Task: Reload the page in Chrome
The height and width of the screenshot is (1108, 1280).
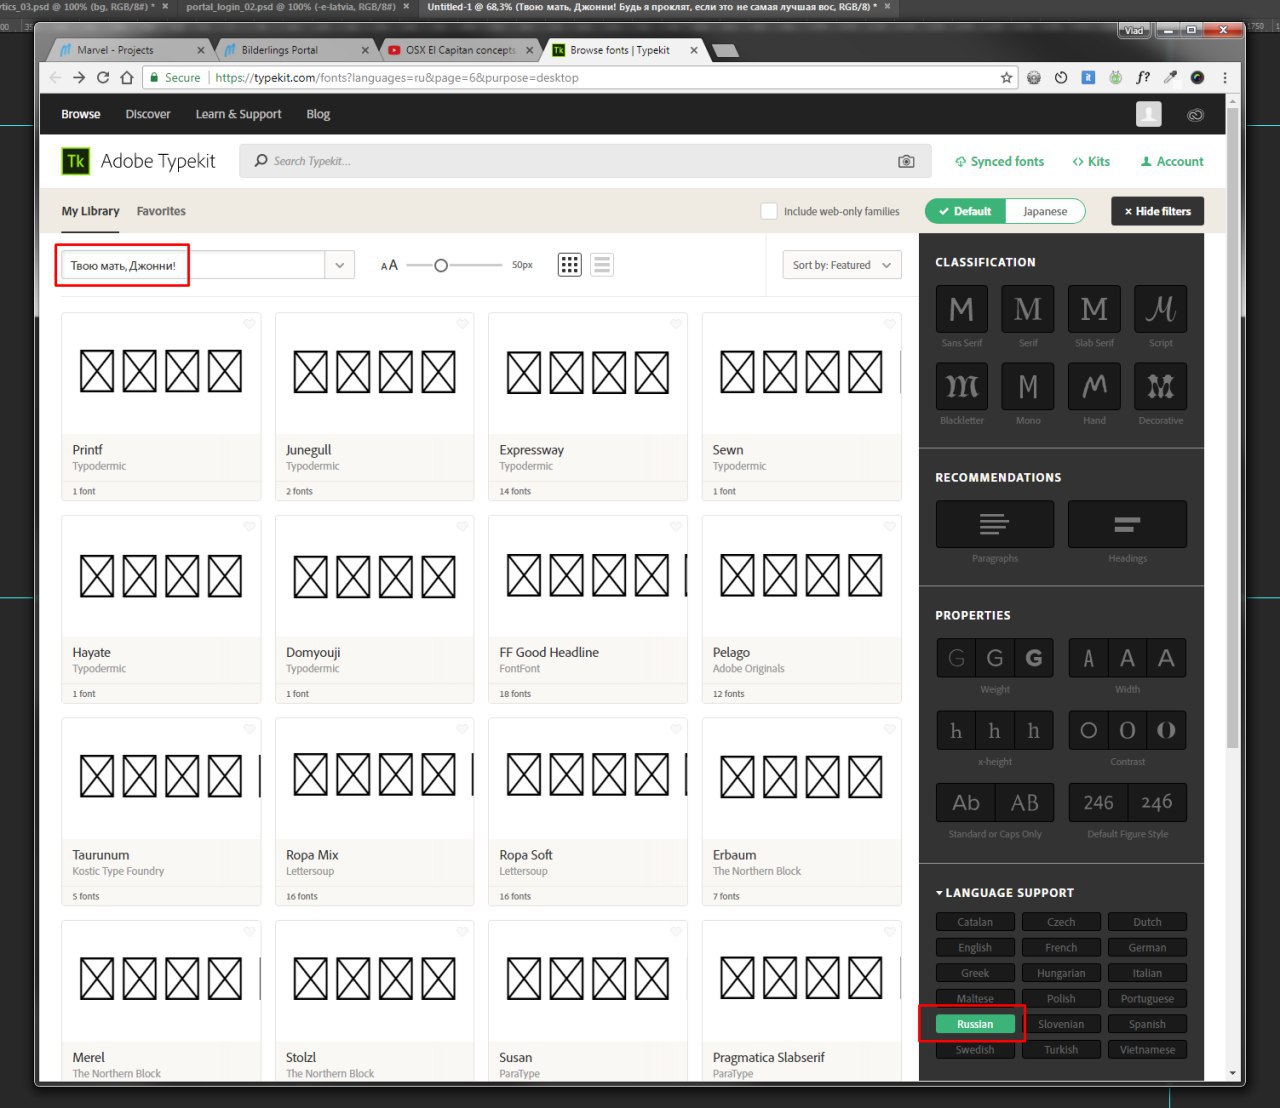Action: click(x=102, y=77)
